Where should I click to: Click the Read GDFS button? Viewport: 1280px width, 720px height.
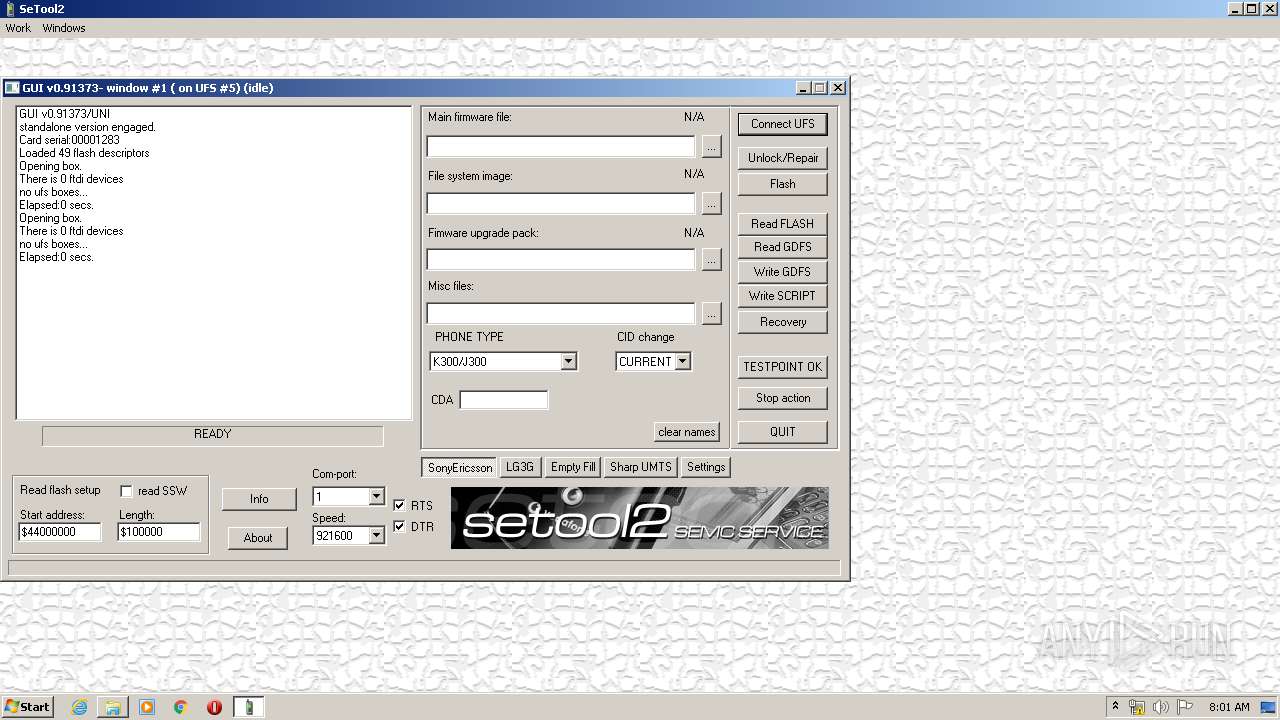pos(783,247)
